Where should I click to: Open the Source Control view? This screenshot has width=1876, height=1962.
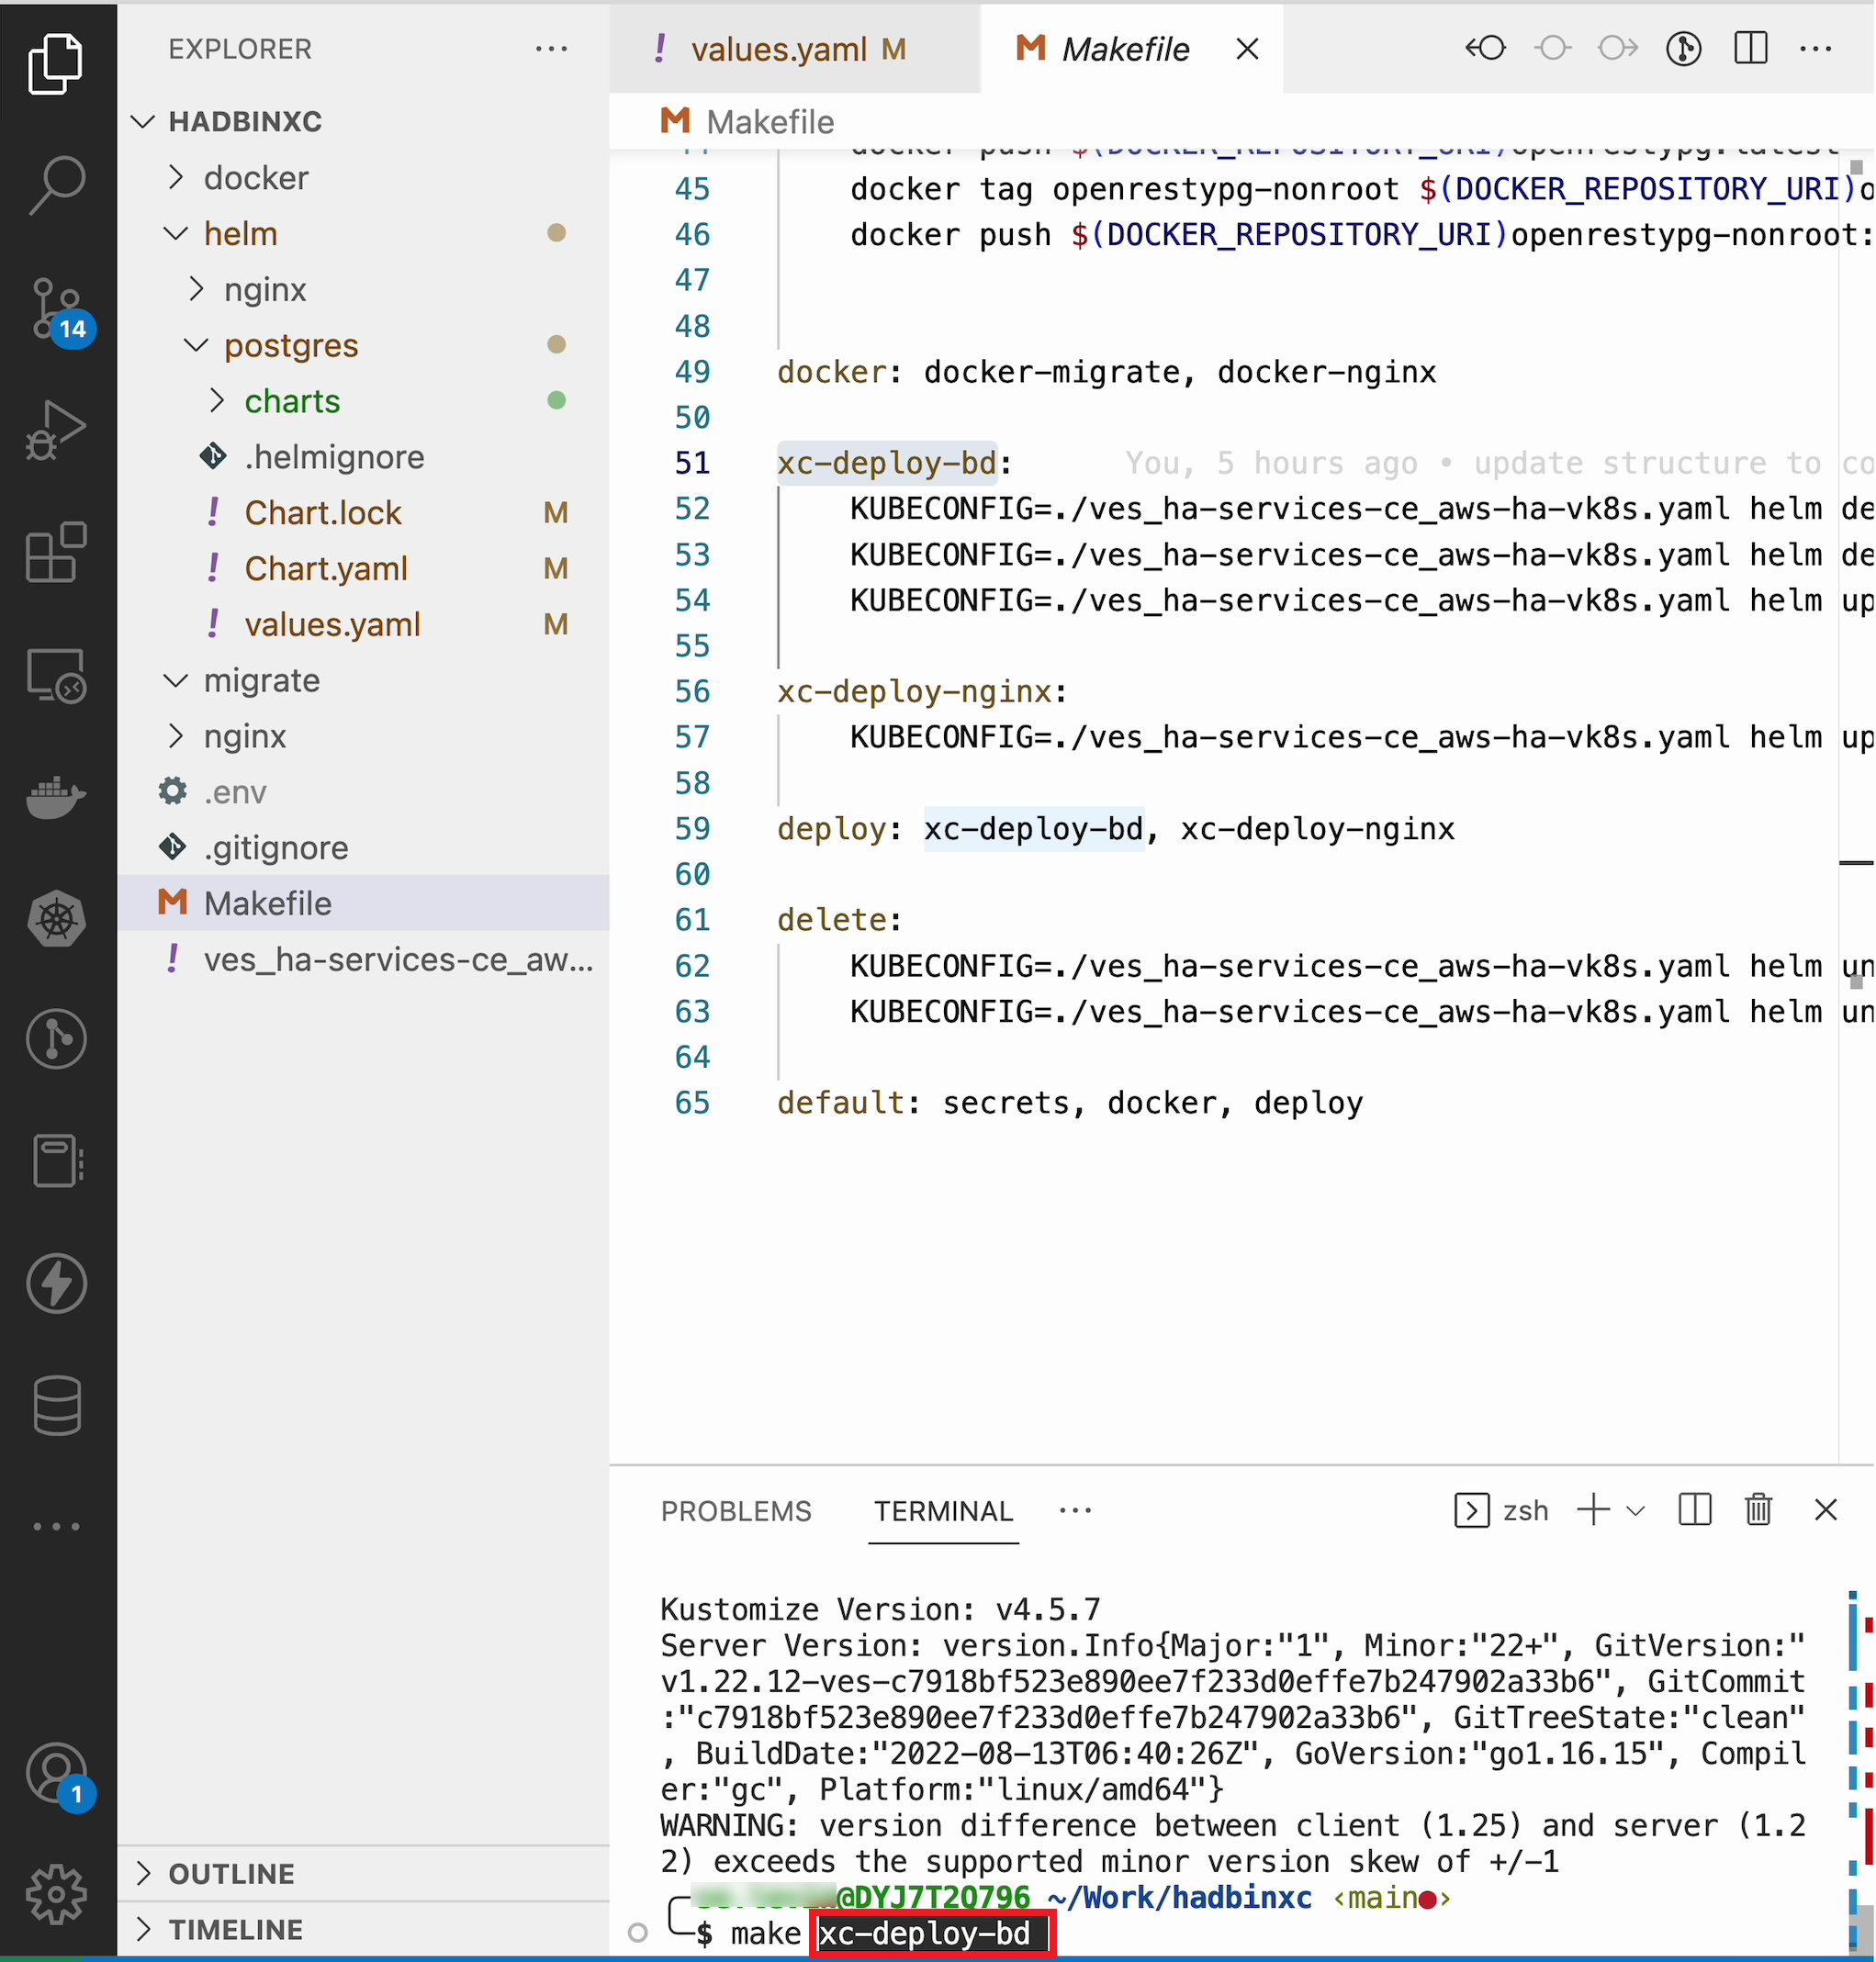coord(57,307)
